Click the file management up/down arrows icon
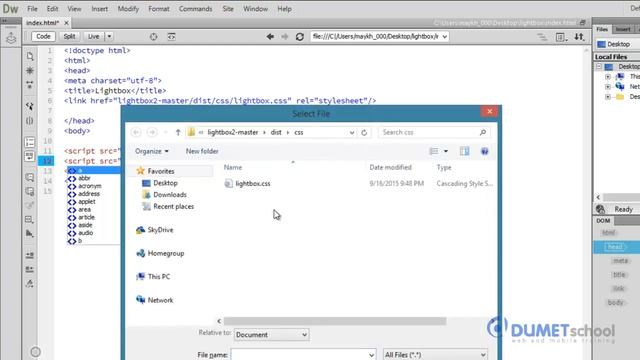This screenshot has width=640, height=360. [579, 37]
